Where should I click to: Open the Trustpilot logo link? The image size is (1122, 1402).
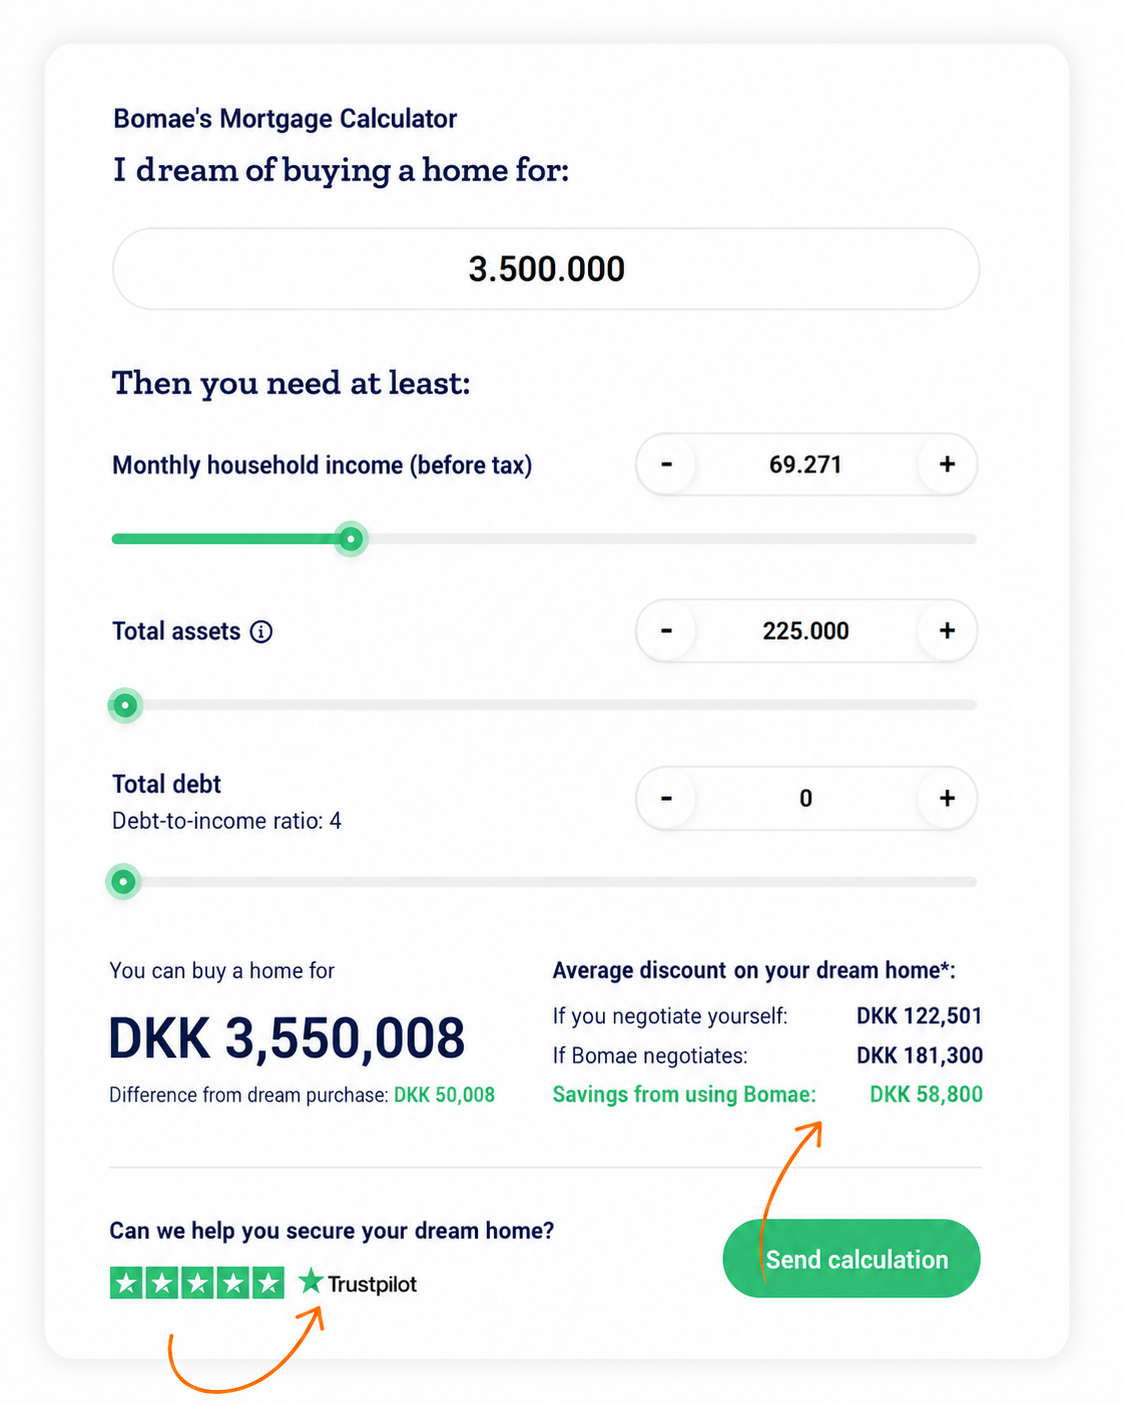358,1283
